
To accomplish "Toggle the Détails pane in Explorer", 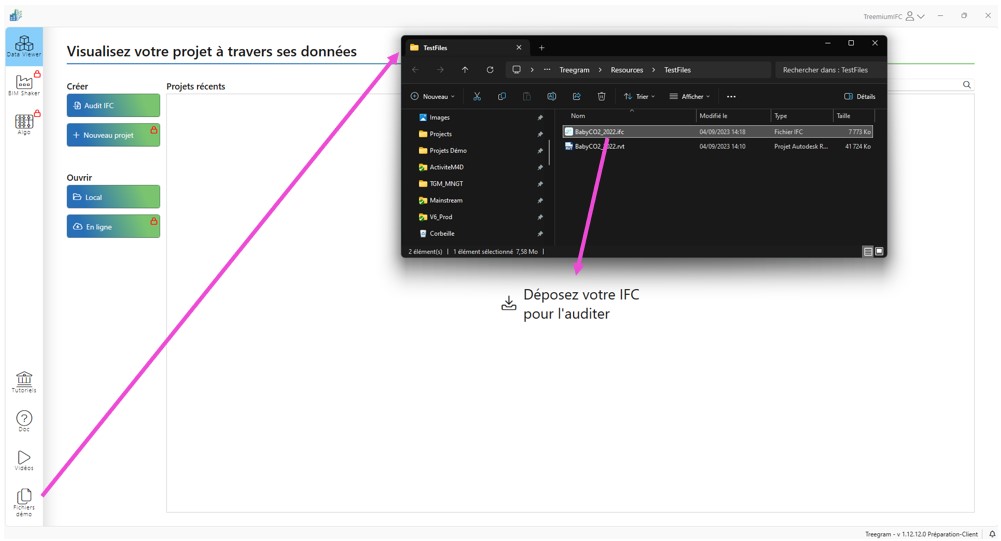I will click(x=860, y=97).
